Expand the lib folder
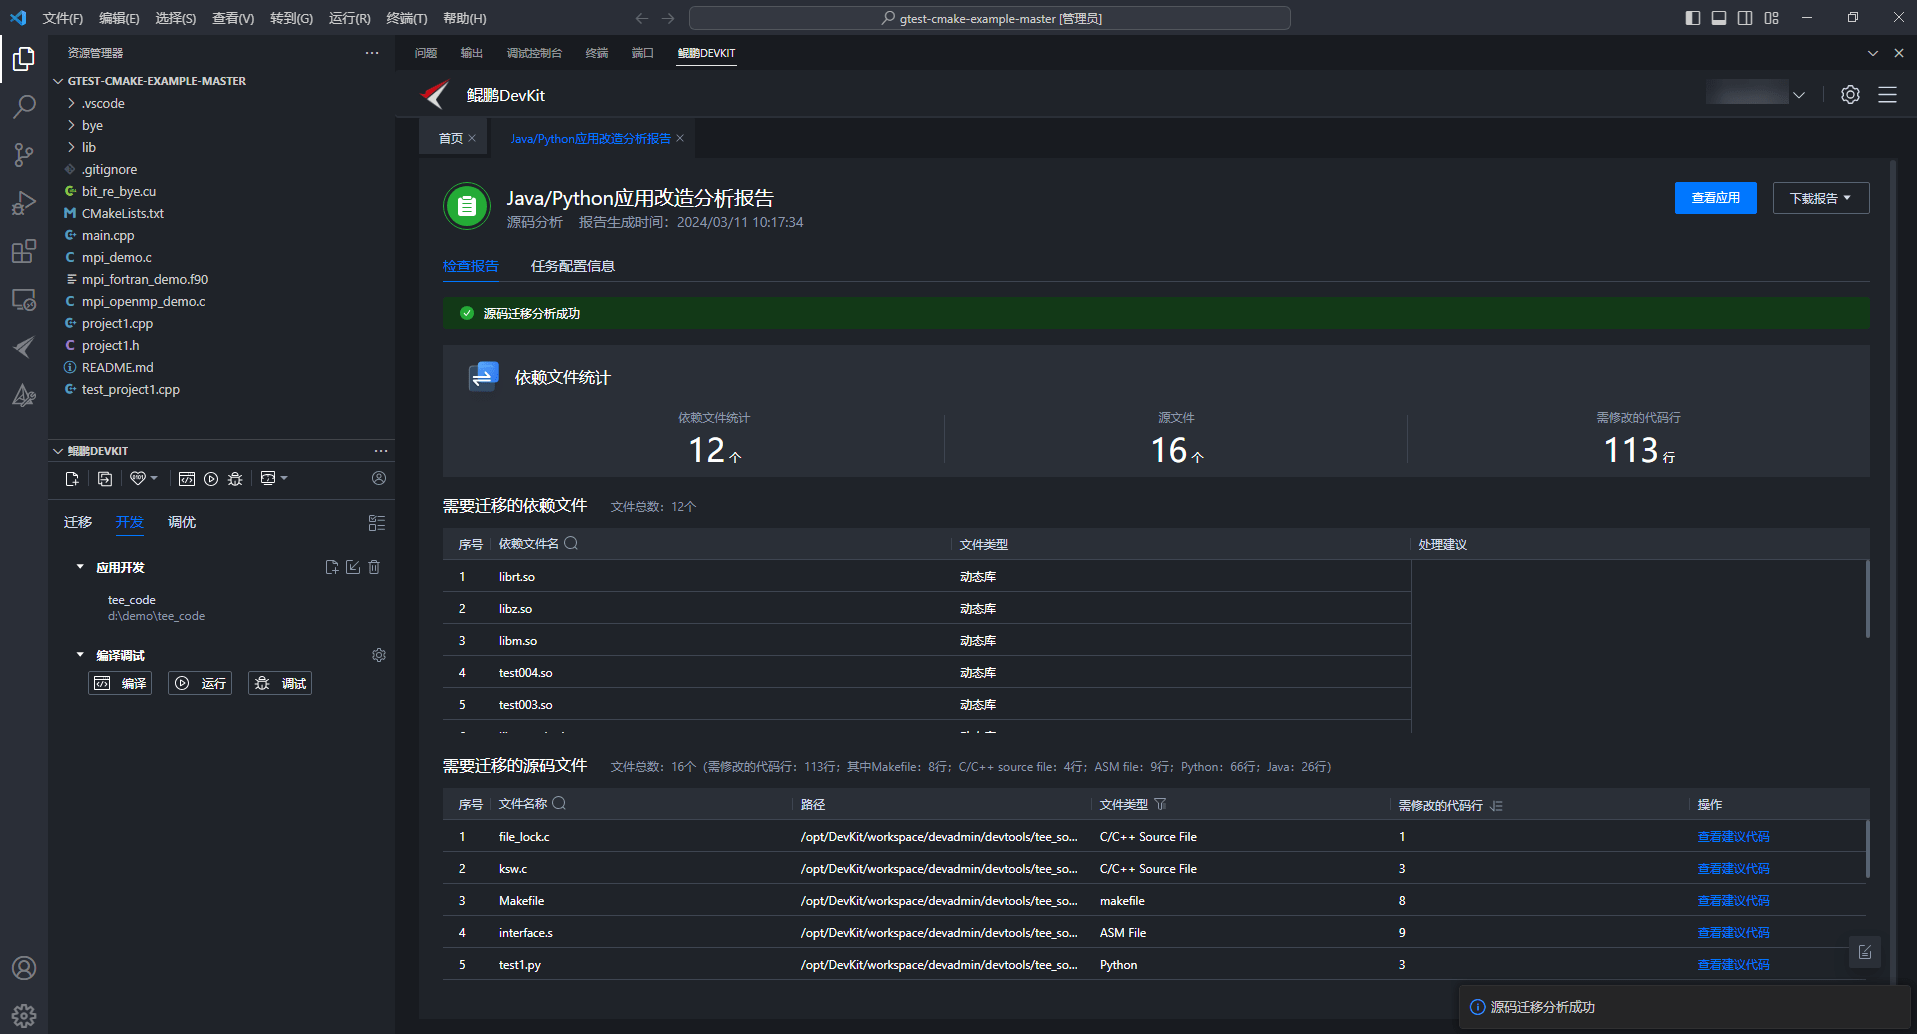Screen dimensions: 1917x1034 [x=71, y=147]
